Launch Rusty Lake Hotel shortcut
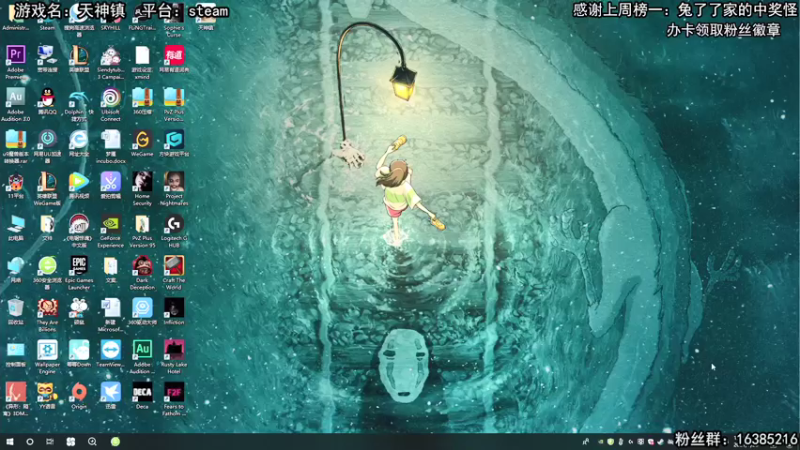Image resolution: width=800 pixels, height=450 pixels. [173, 351]
